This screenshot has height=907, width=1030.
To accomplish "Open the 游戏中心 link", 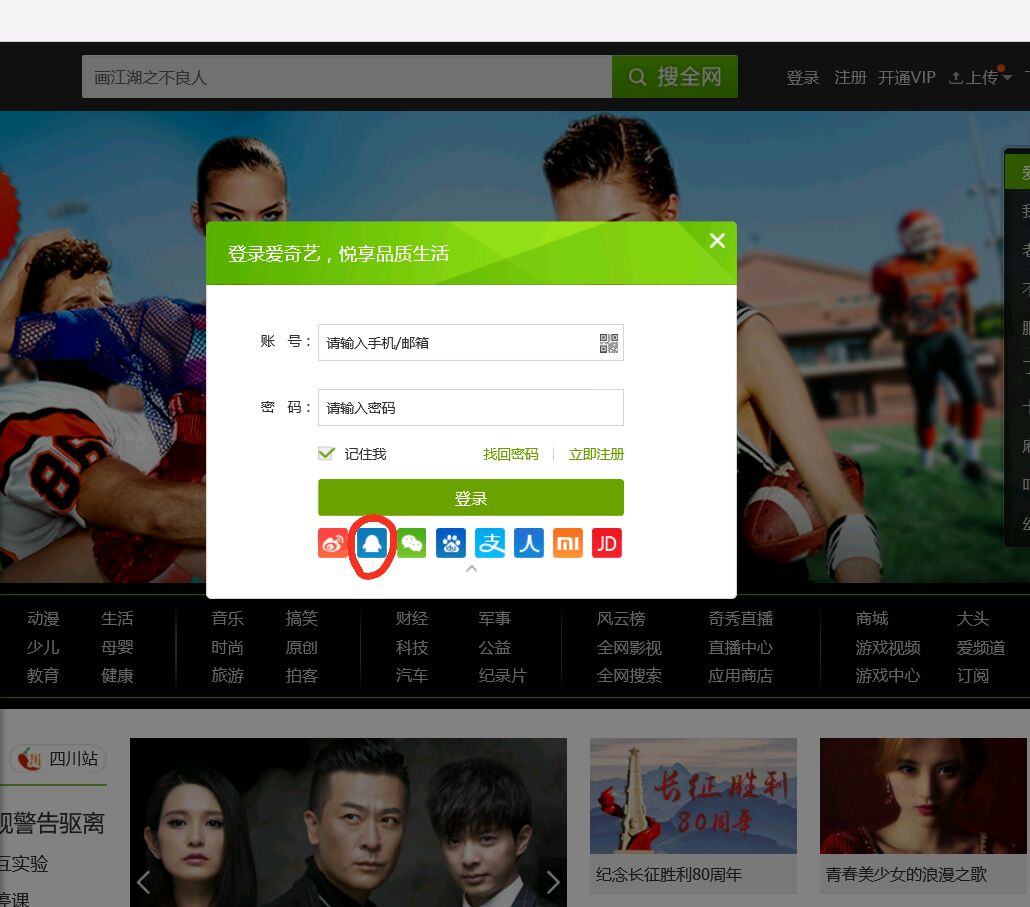I will click(x=887, y=676).
